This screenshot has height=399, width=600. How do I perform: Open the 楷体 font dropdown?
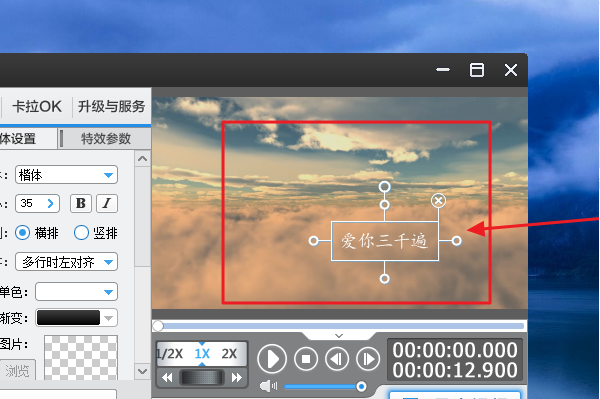coord(66,175)
